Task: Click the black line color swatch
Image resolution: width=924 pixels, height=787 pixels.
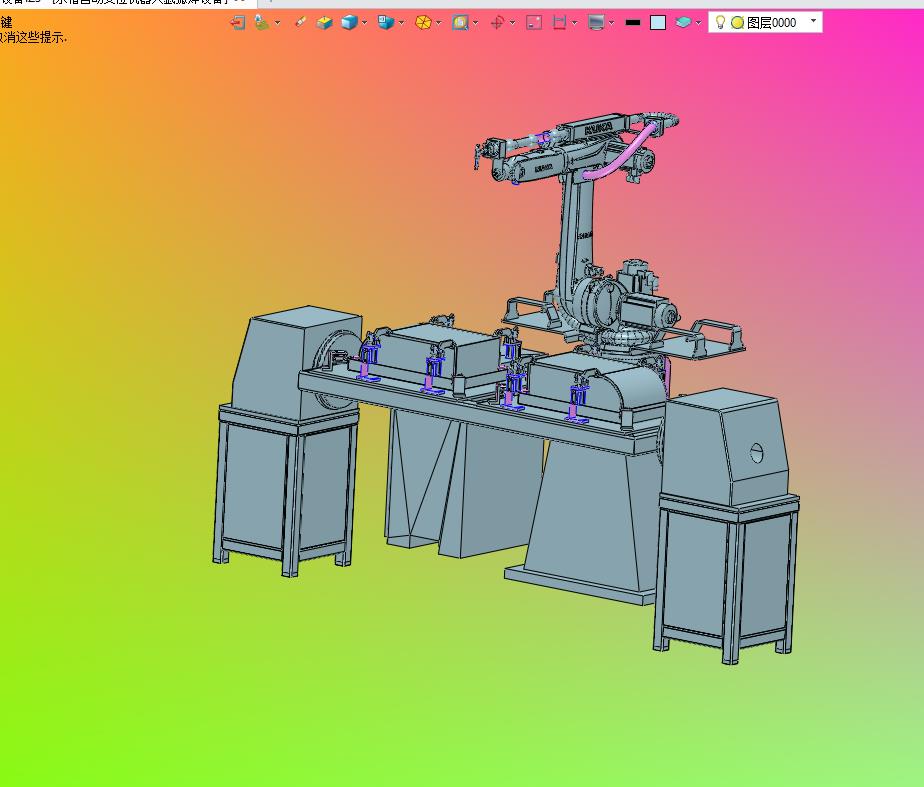Action: tap(632, 22)
